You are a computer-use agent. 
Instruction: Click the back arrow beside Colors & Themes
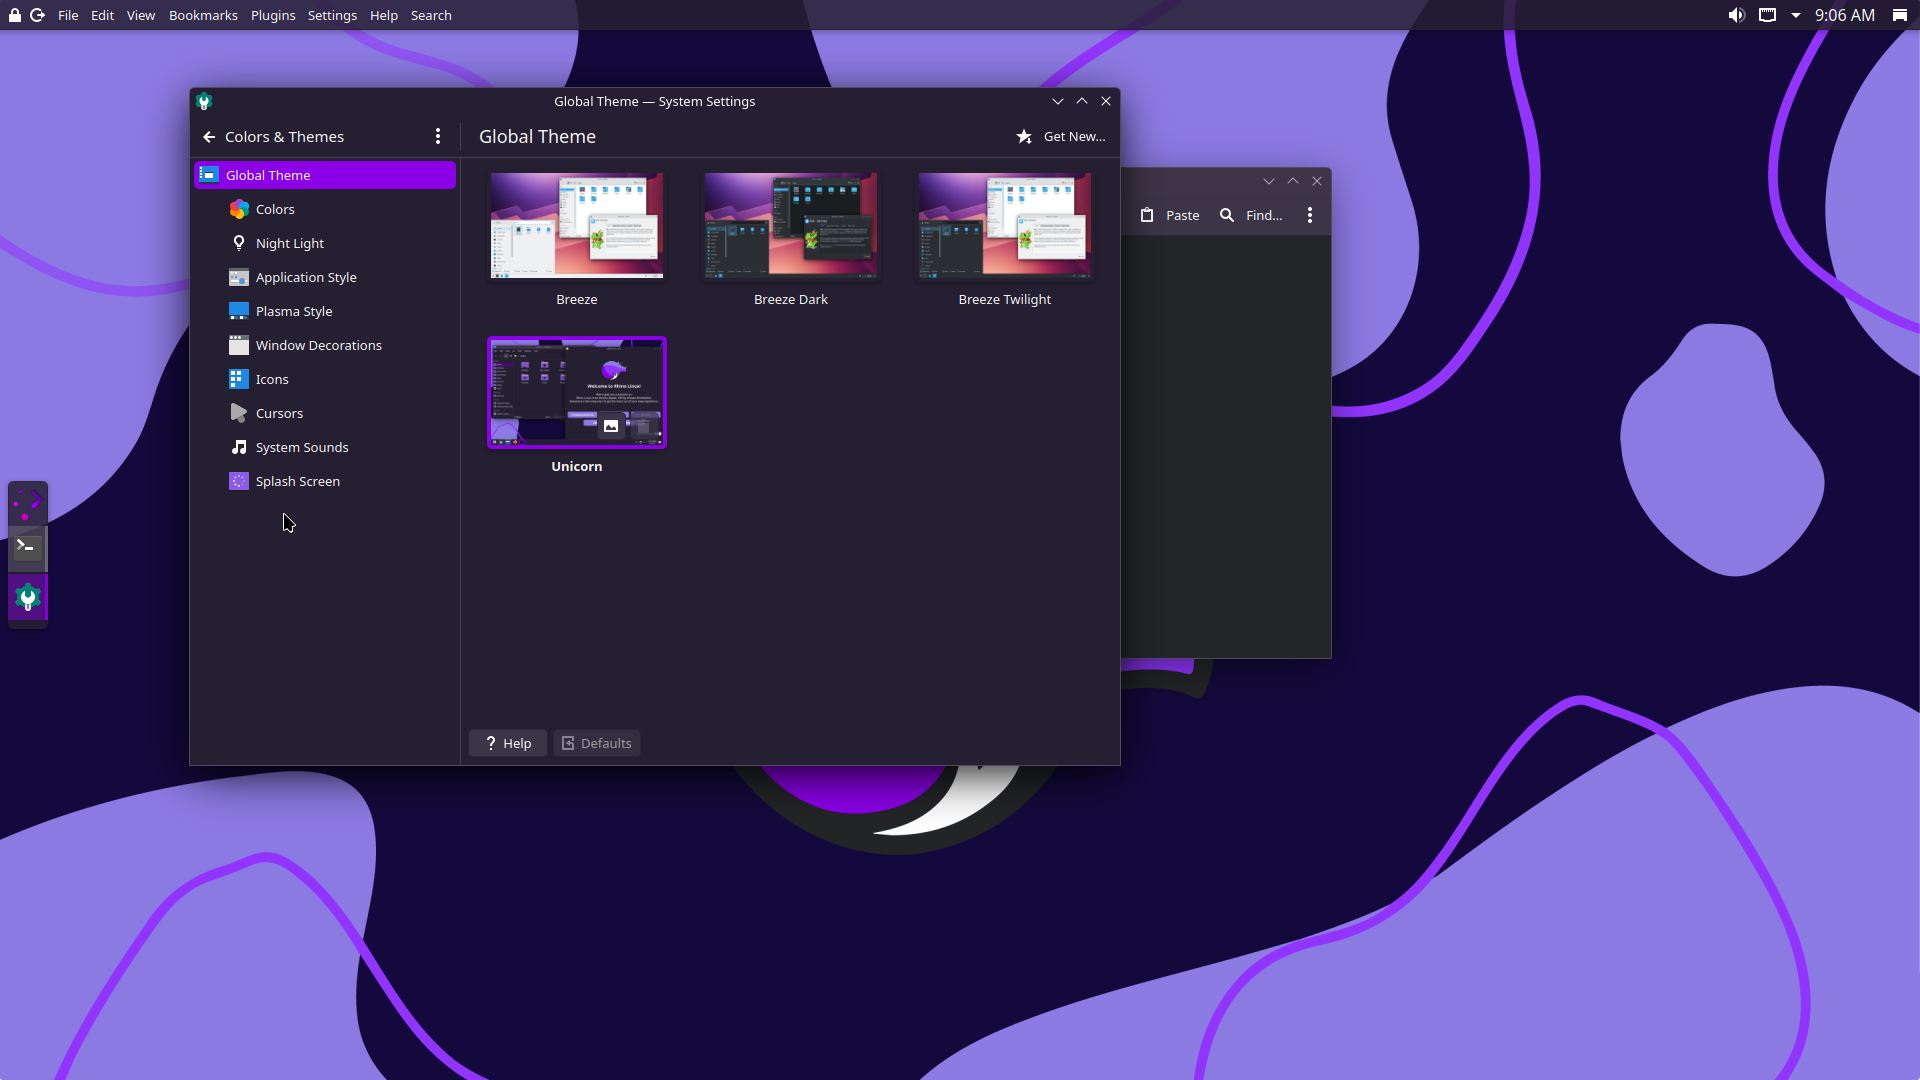tap(209, 137)
